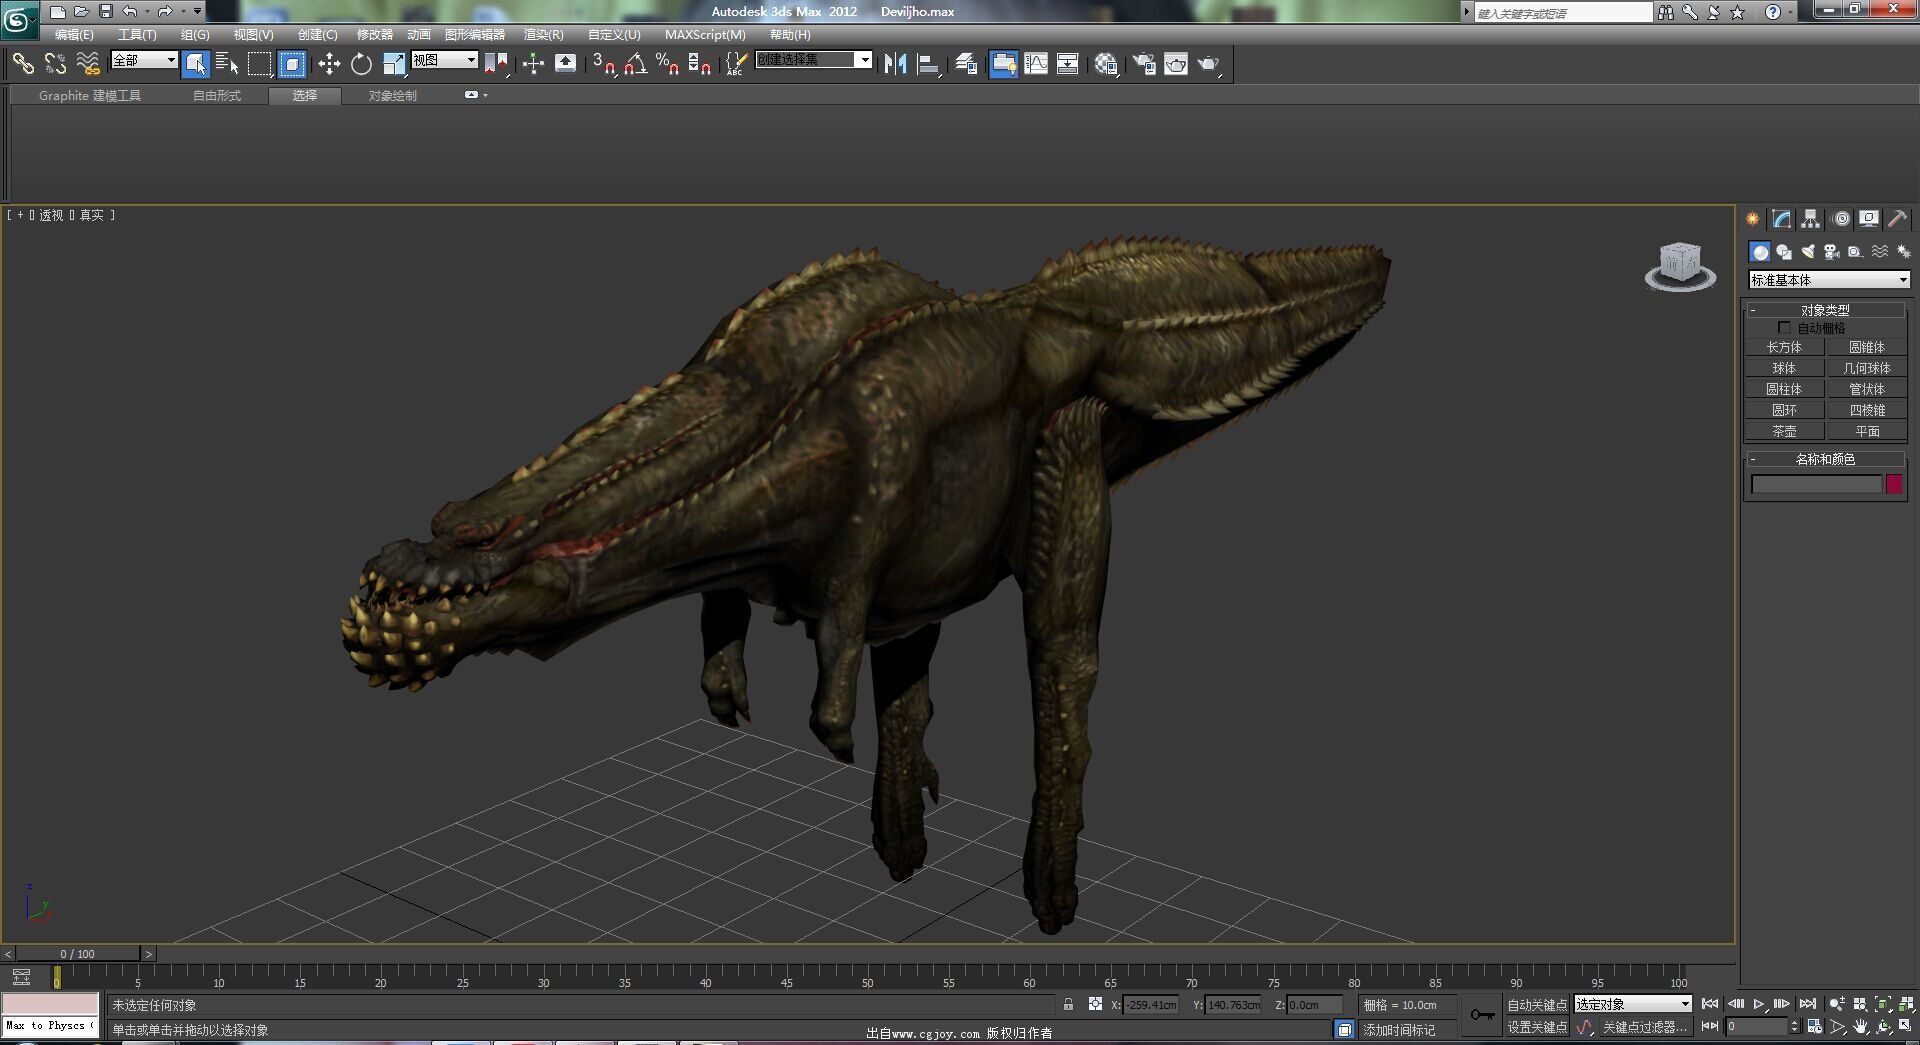Click the Align tool
Viewport: 1920px width, 1045px height.
(928, 64)
